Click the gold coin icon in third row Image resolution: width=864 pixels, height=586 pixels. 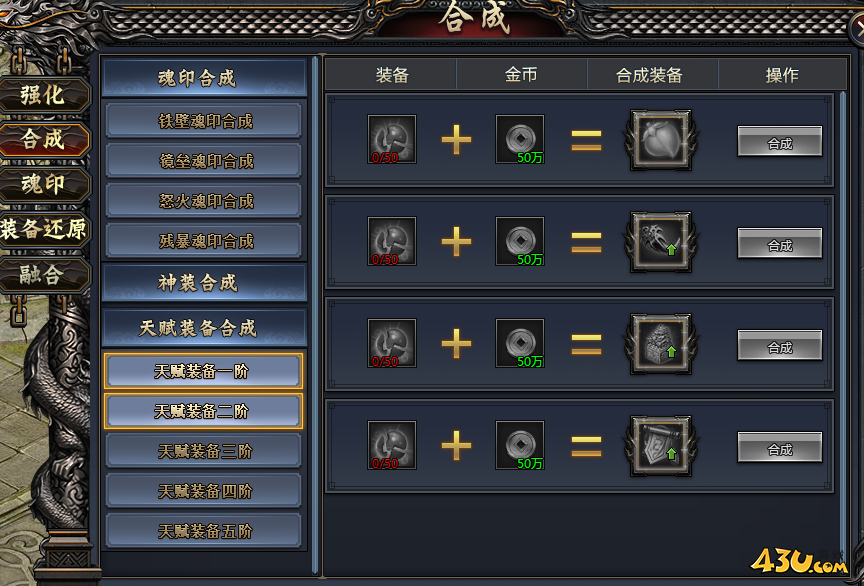pyautogui.click(x=520, y=343)
